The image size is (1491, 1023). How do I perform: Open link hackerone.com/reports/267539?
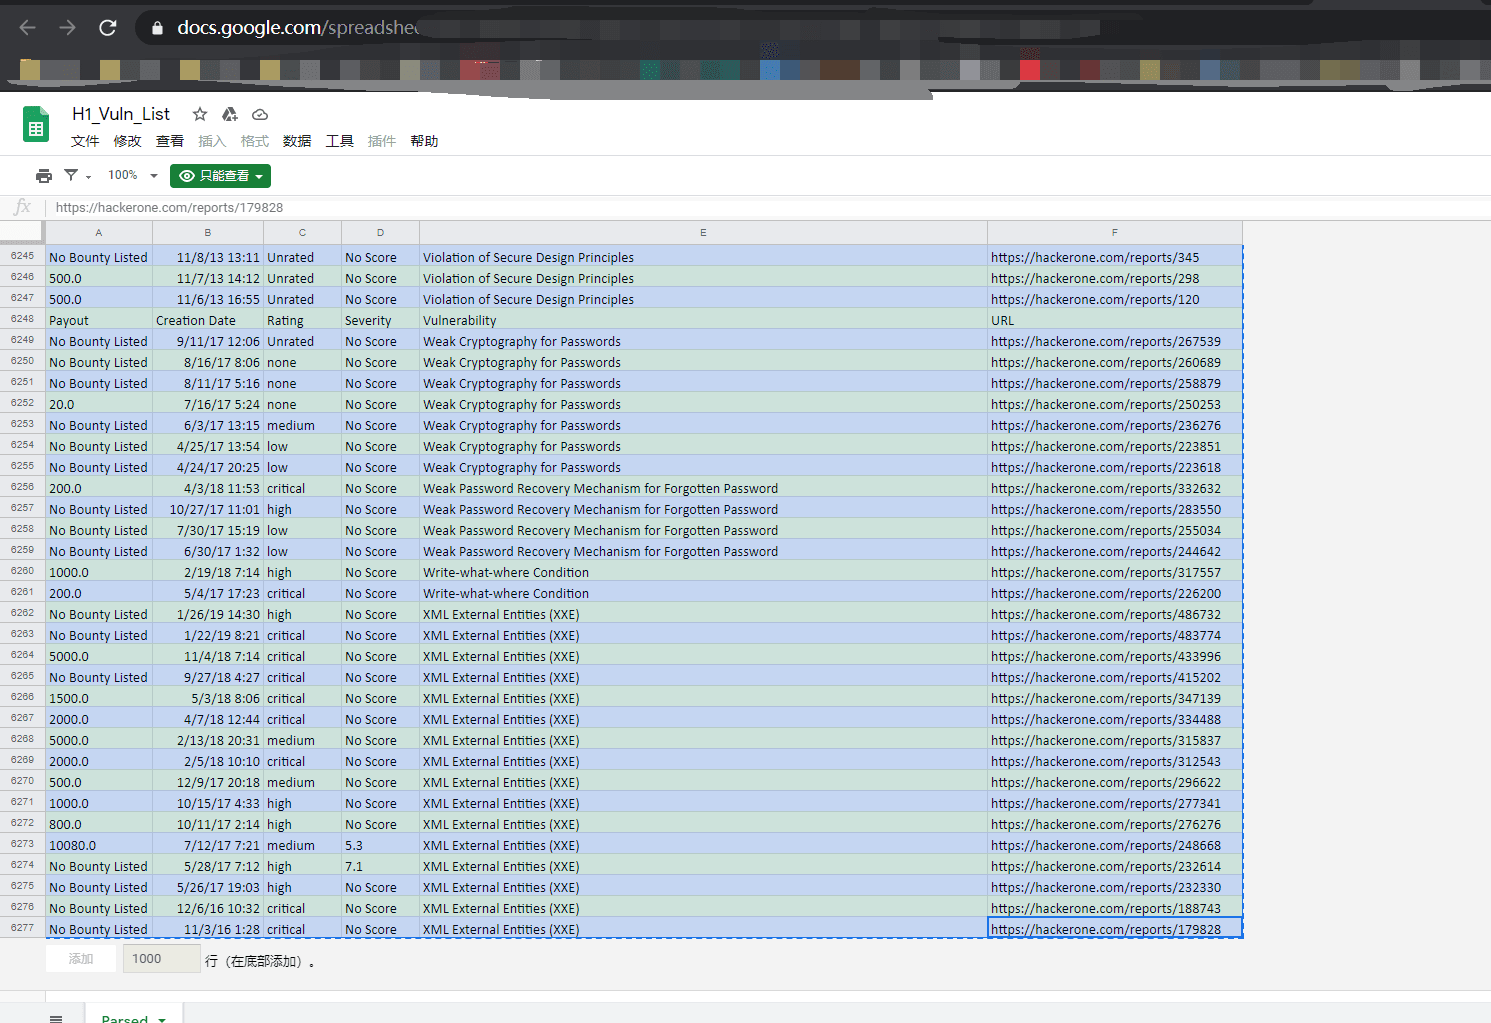point(1106,342)
